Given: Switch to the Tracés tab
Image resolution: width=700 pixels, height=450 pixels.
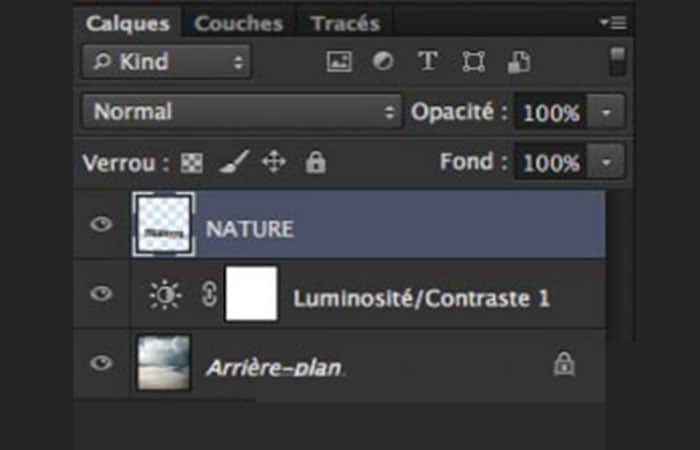Looking at the screenshot, I should (x=345, y=23).
